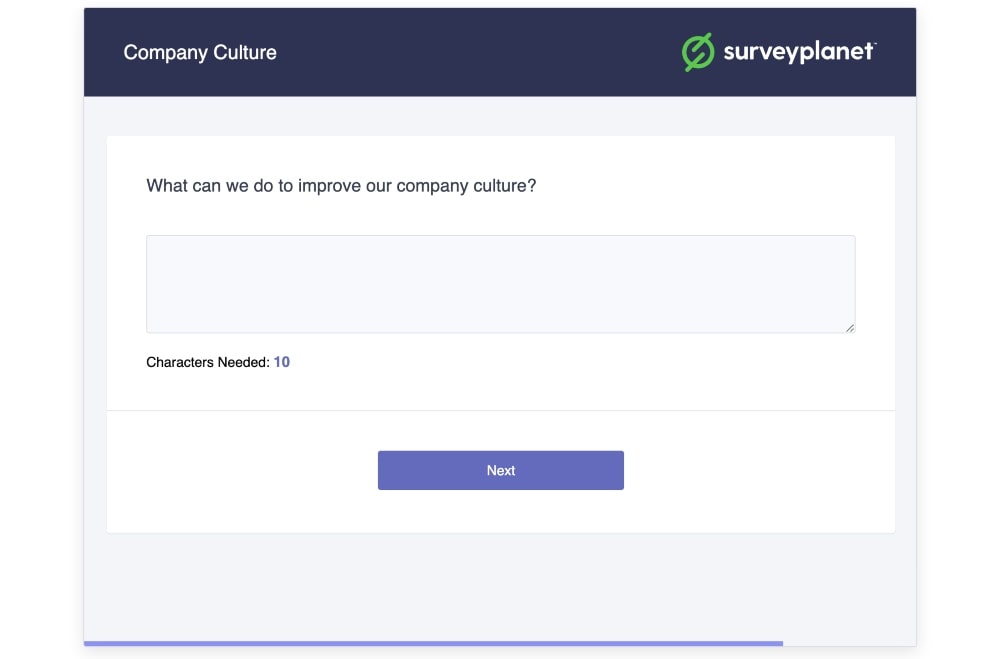Click the Company Culture survey title
Screen dimensions: 1000x659
199,52
